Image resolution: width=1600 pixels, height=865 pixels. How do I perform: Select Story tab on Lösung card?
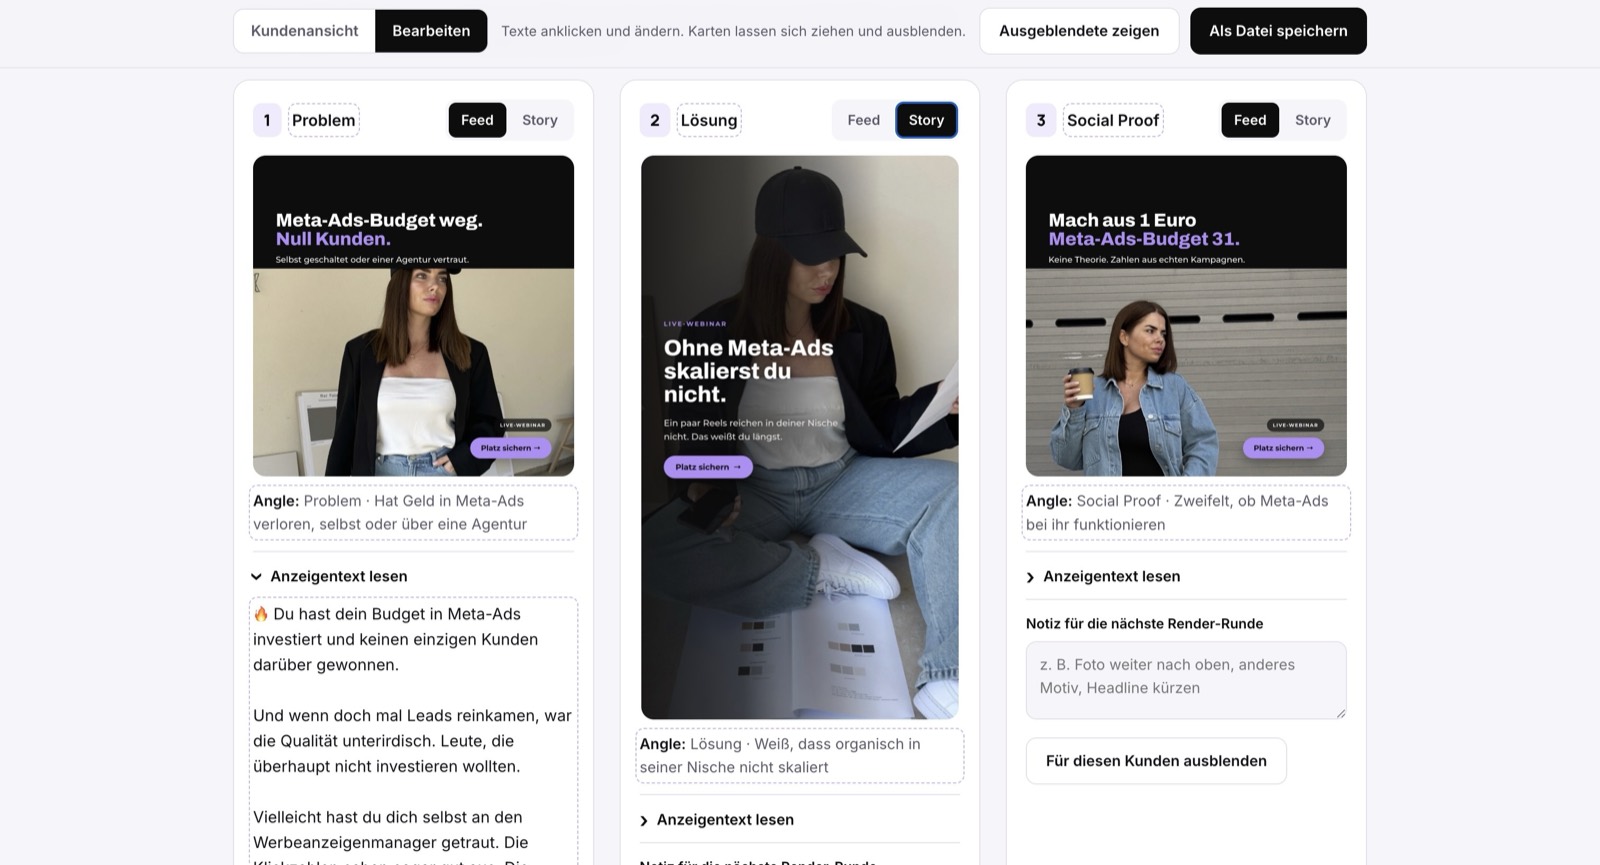click(x=926, y=120)
